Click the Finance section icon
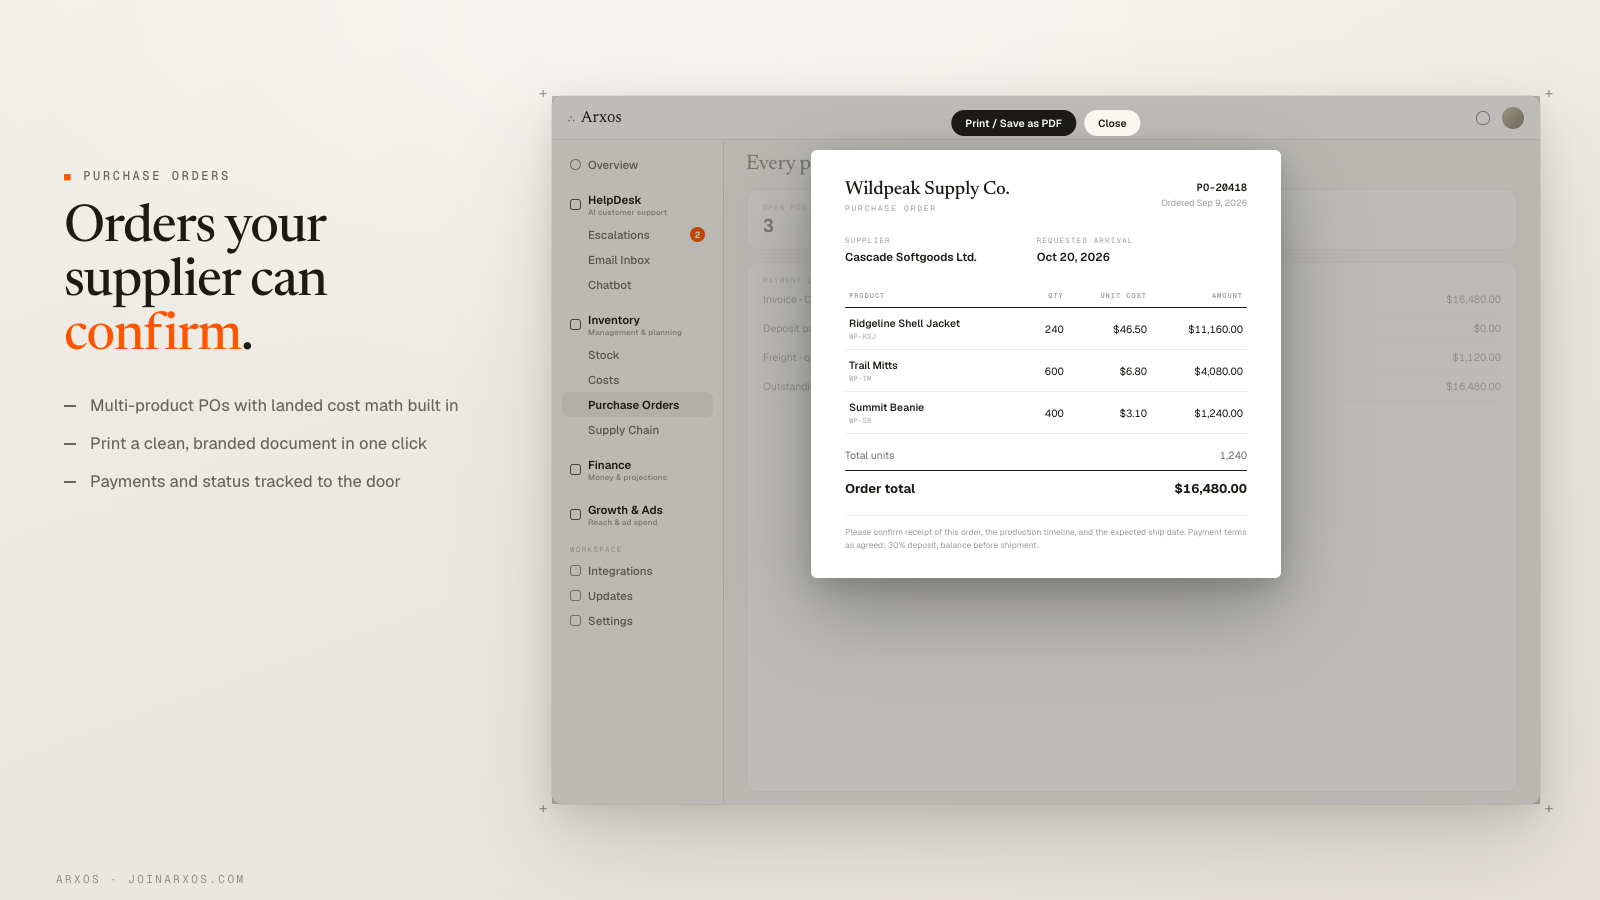The image size is (1600, 900). [x=575, y=470]
